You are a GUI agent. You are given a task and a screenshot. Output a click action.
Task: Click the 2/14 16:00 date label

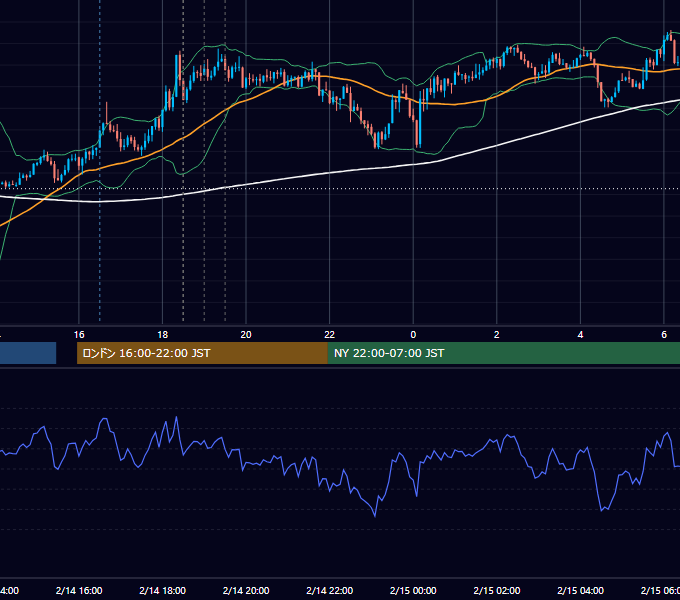pos(79,590)
